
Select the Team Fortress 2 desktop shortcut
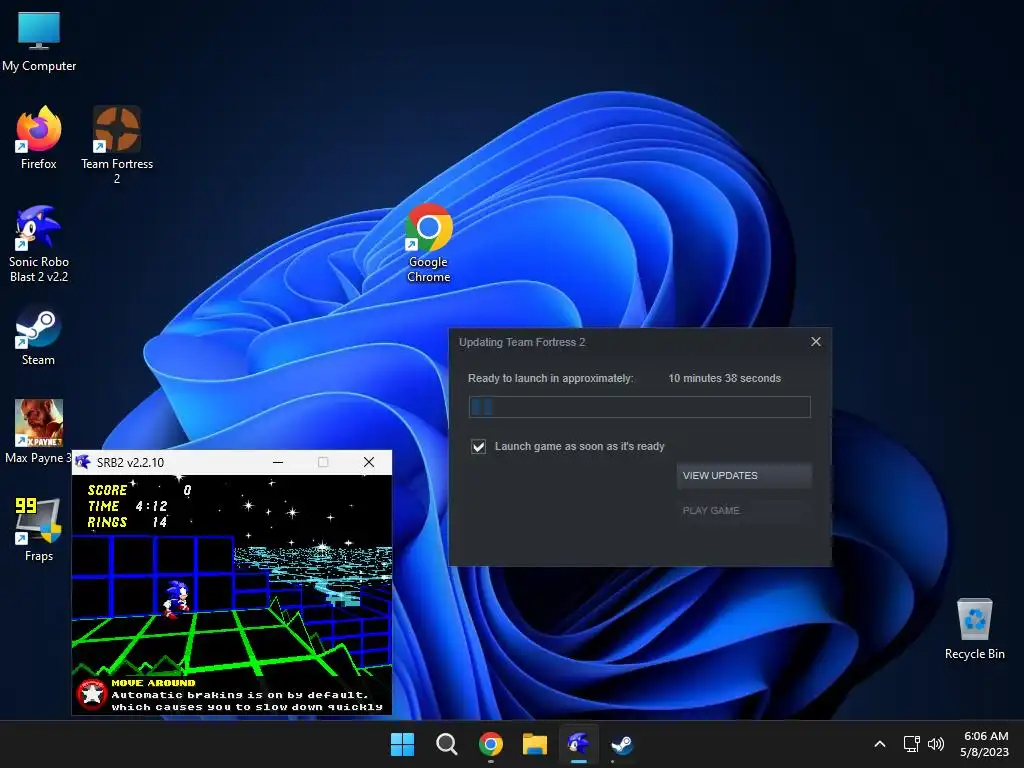coord(117,145)
